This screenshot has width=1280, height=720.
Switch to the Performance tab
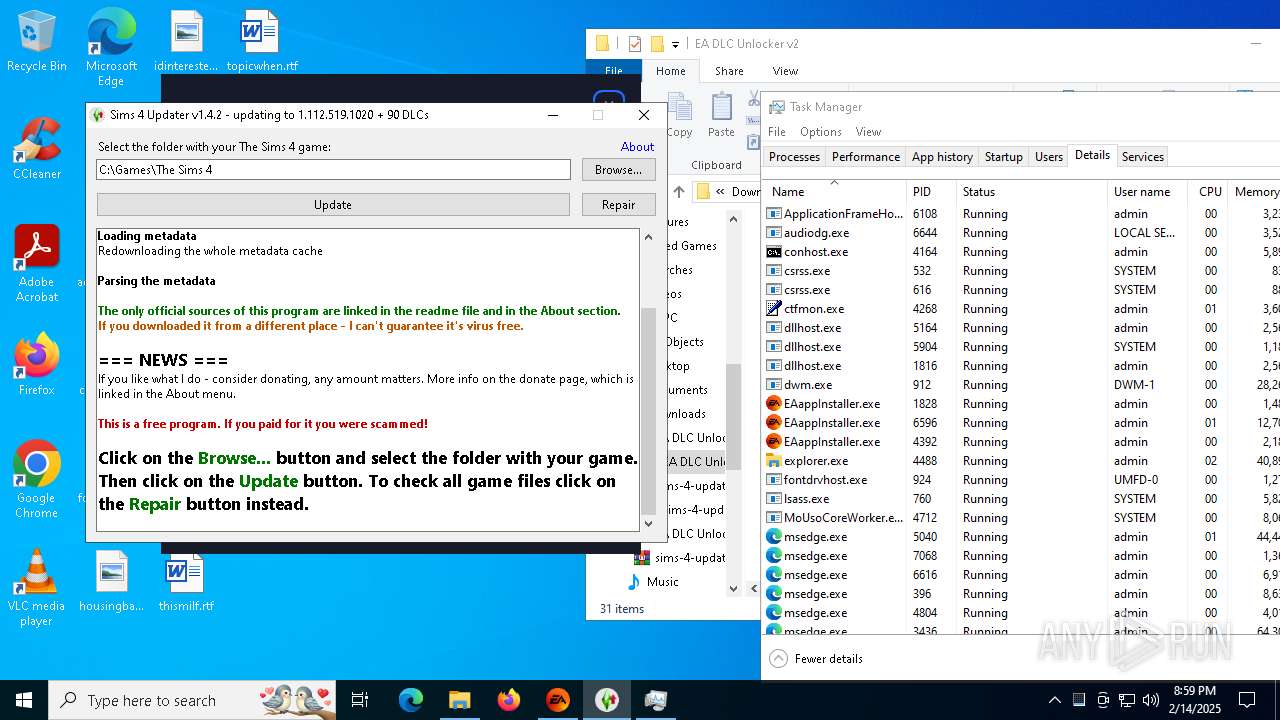865,156
